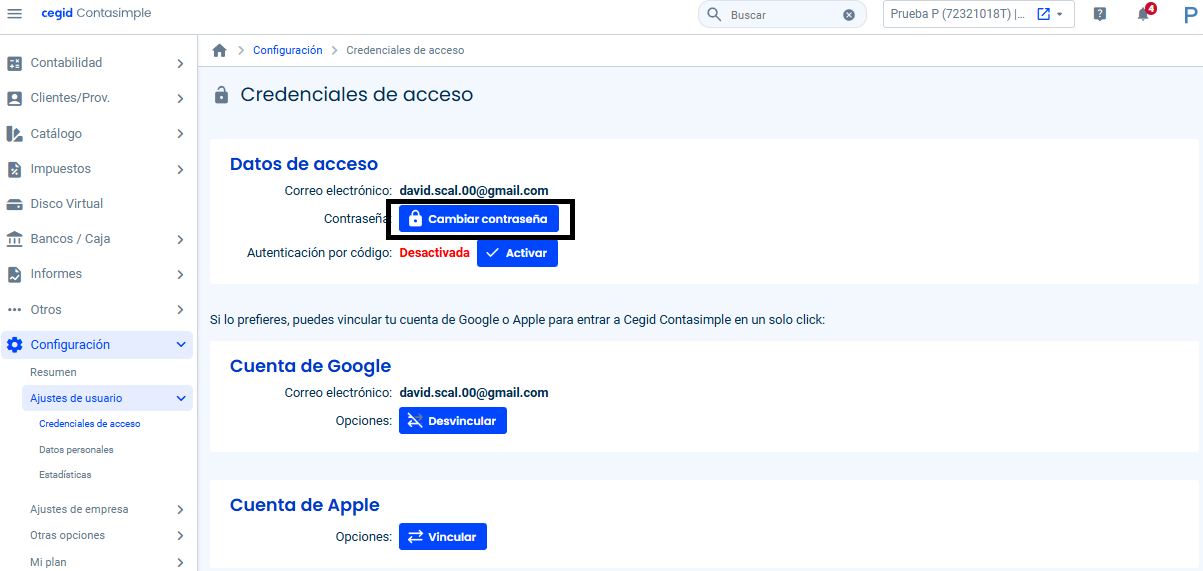Go to Configuración breadcrumb link
This screenshot has width=1203, height=571.
[288, 50]
